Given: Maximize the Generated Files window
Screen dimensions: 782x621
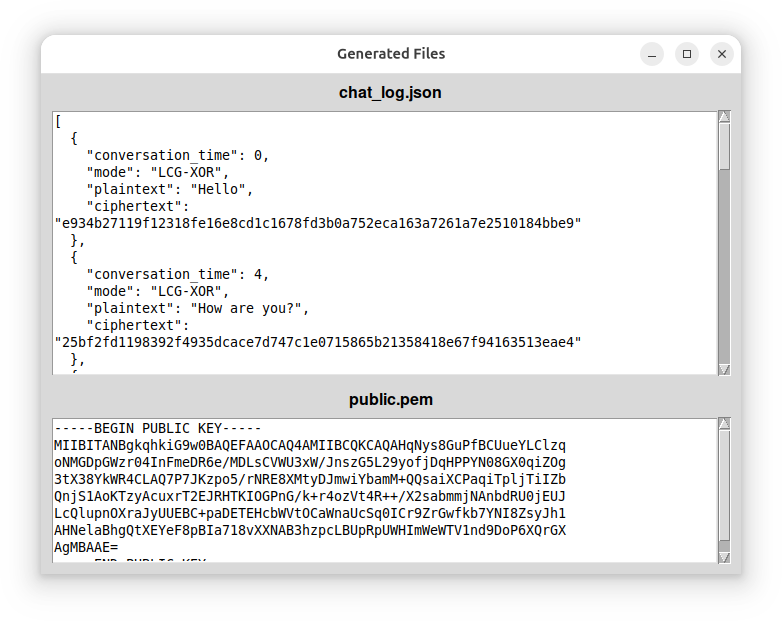Looking at the screenshot, I should point(686,54).
